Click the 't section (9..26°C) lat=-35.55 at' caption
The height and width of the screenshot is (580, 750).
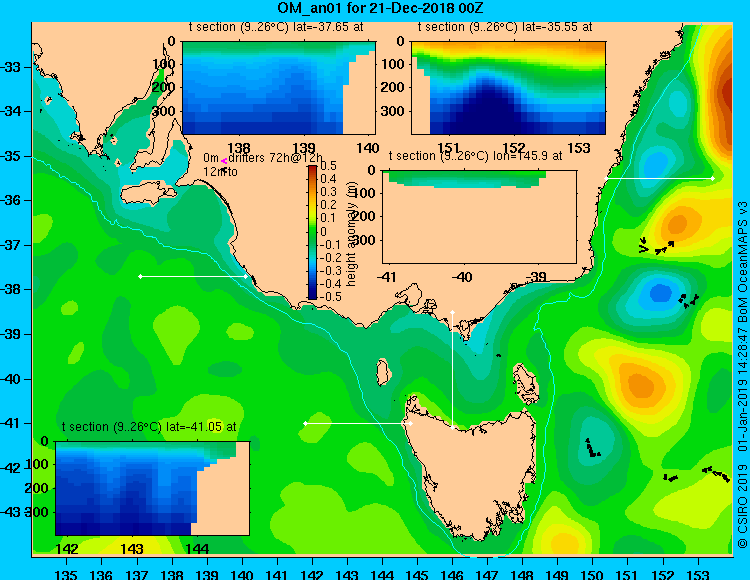tap(505, 27)
